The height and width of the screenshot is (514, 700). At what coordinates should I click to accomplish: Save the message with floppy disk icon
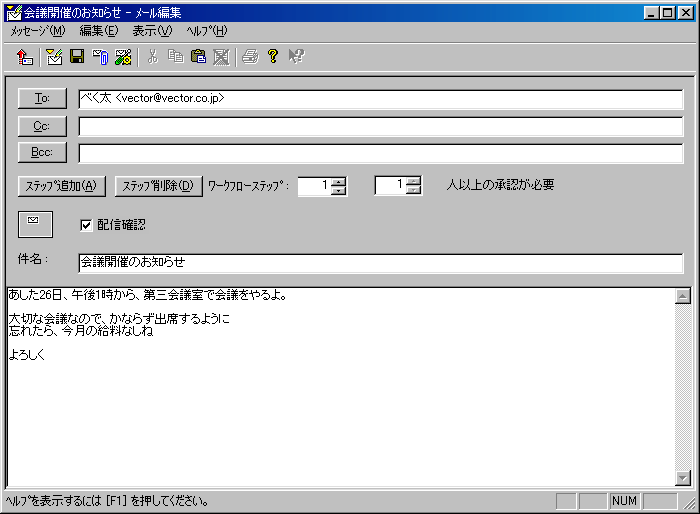[77, 57]
